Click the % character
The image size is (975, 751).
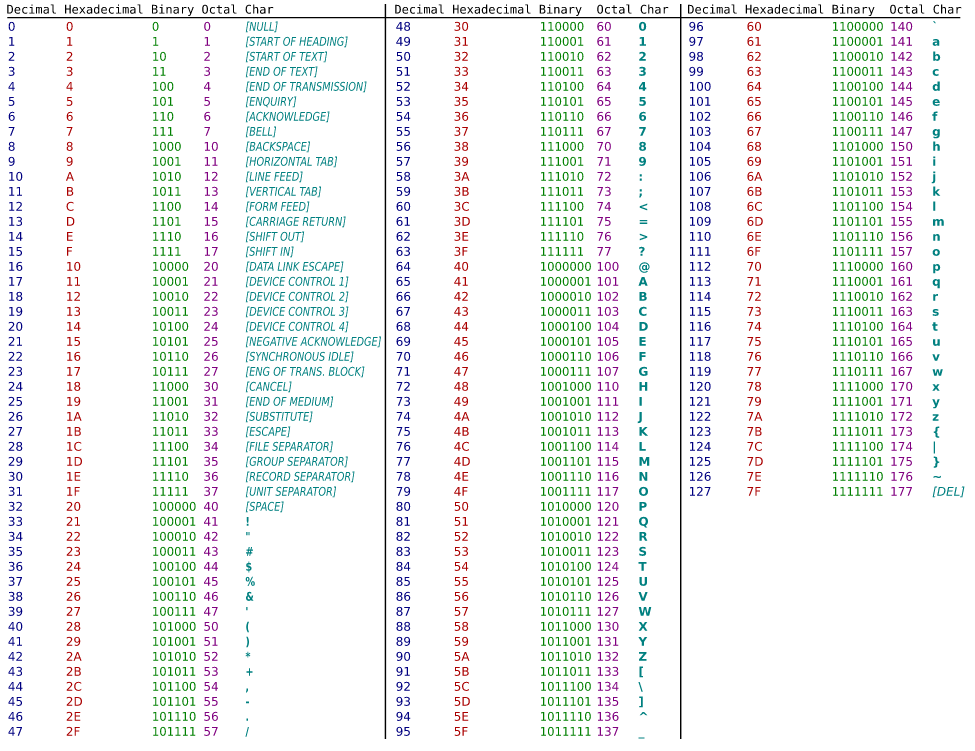[x=250, y=582]
